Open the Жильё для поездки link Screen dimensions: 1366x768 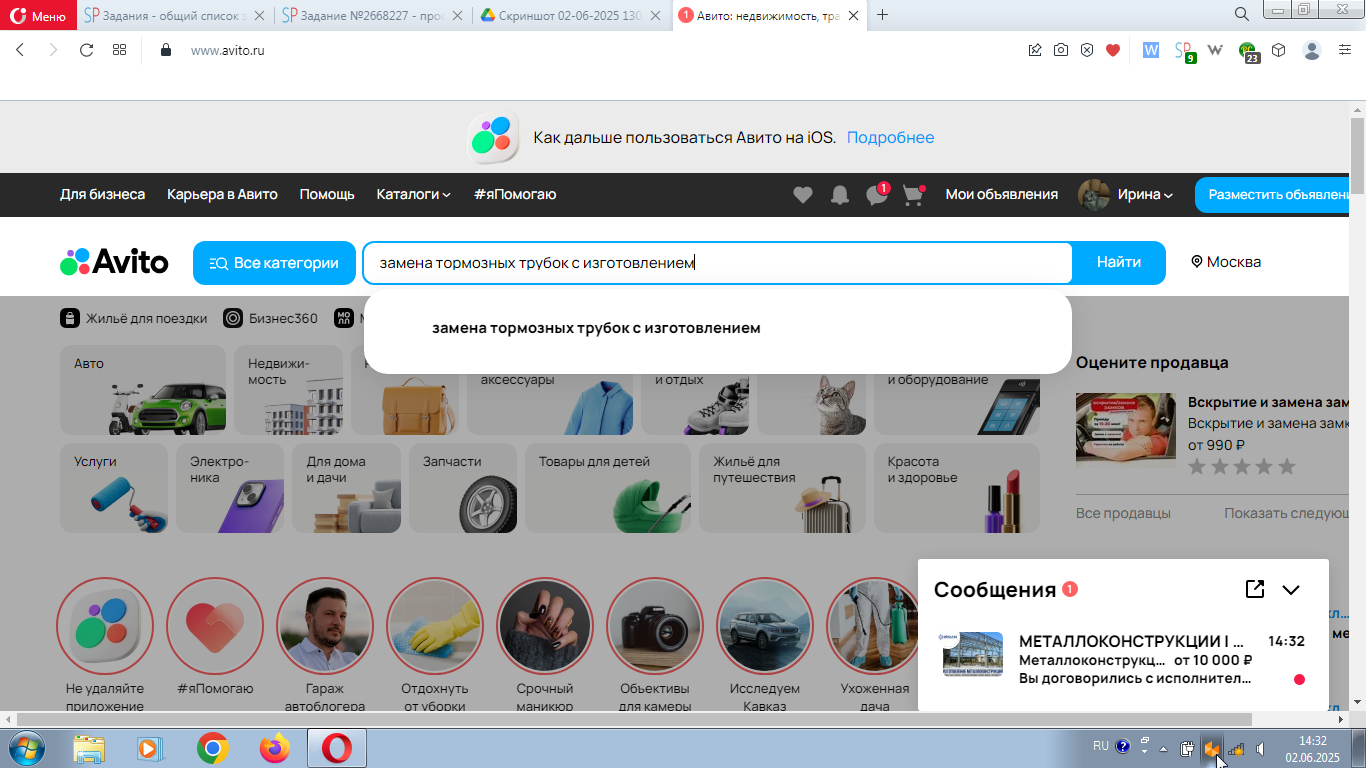pyautogui.click(x=134, y=318)
